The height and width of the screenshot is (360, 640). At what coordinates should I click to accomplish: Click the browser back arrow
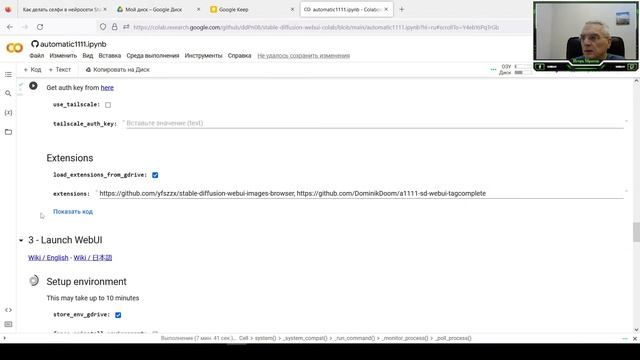10,27
